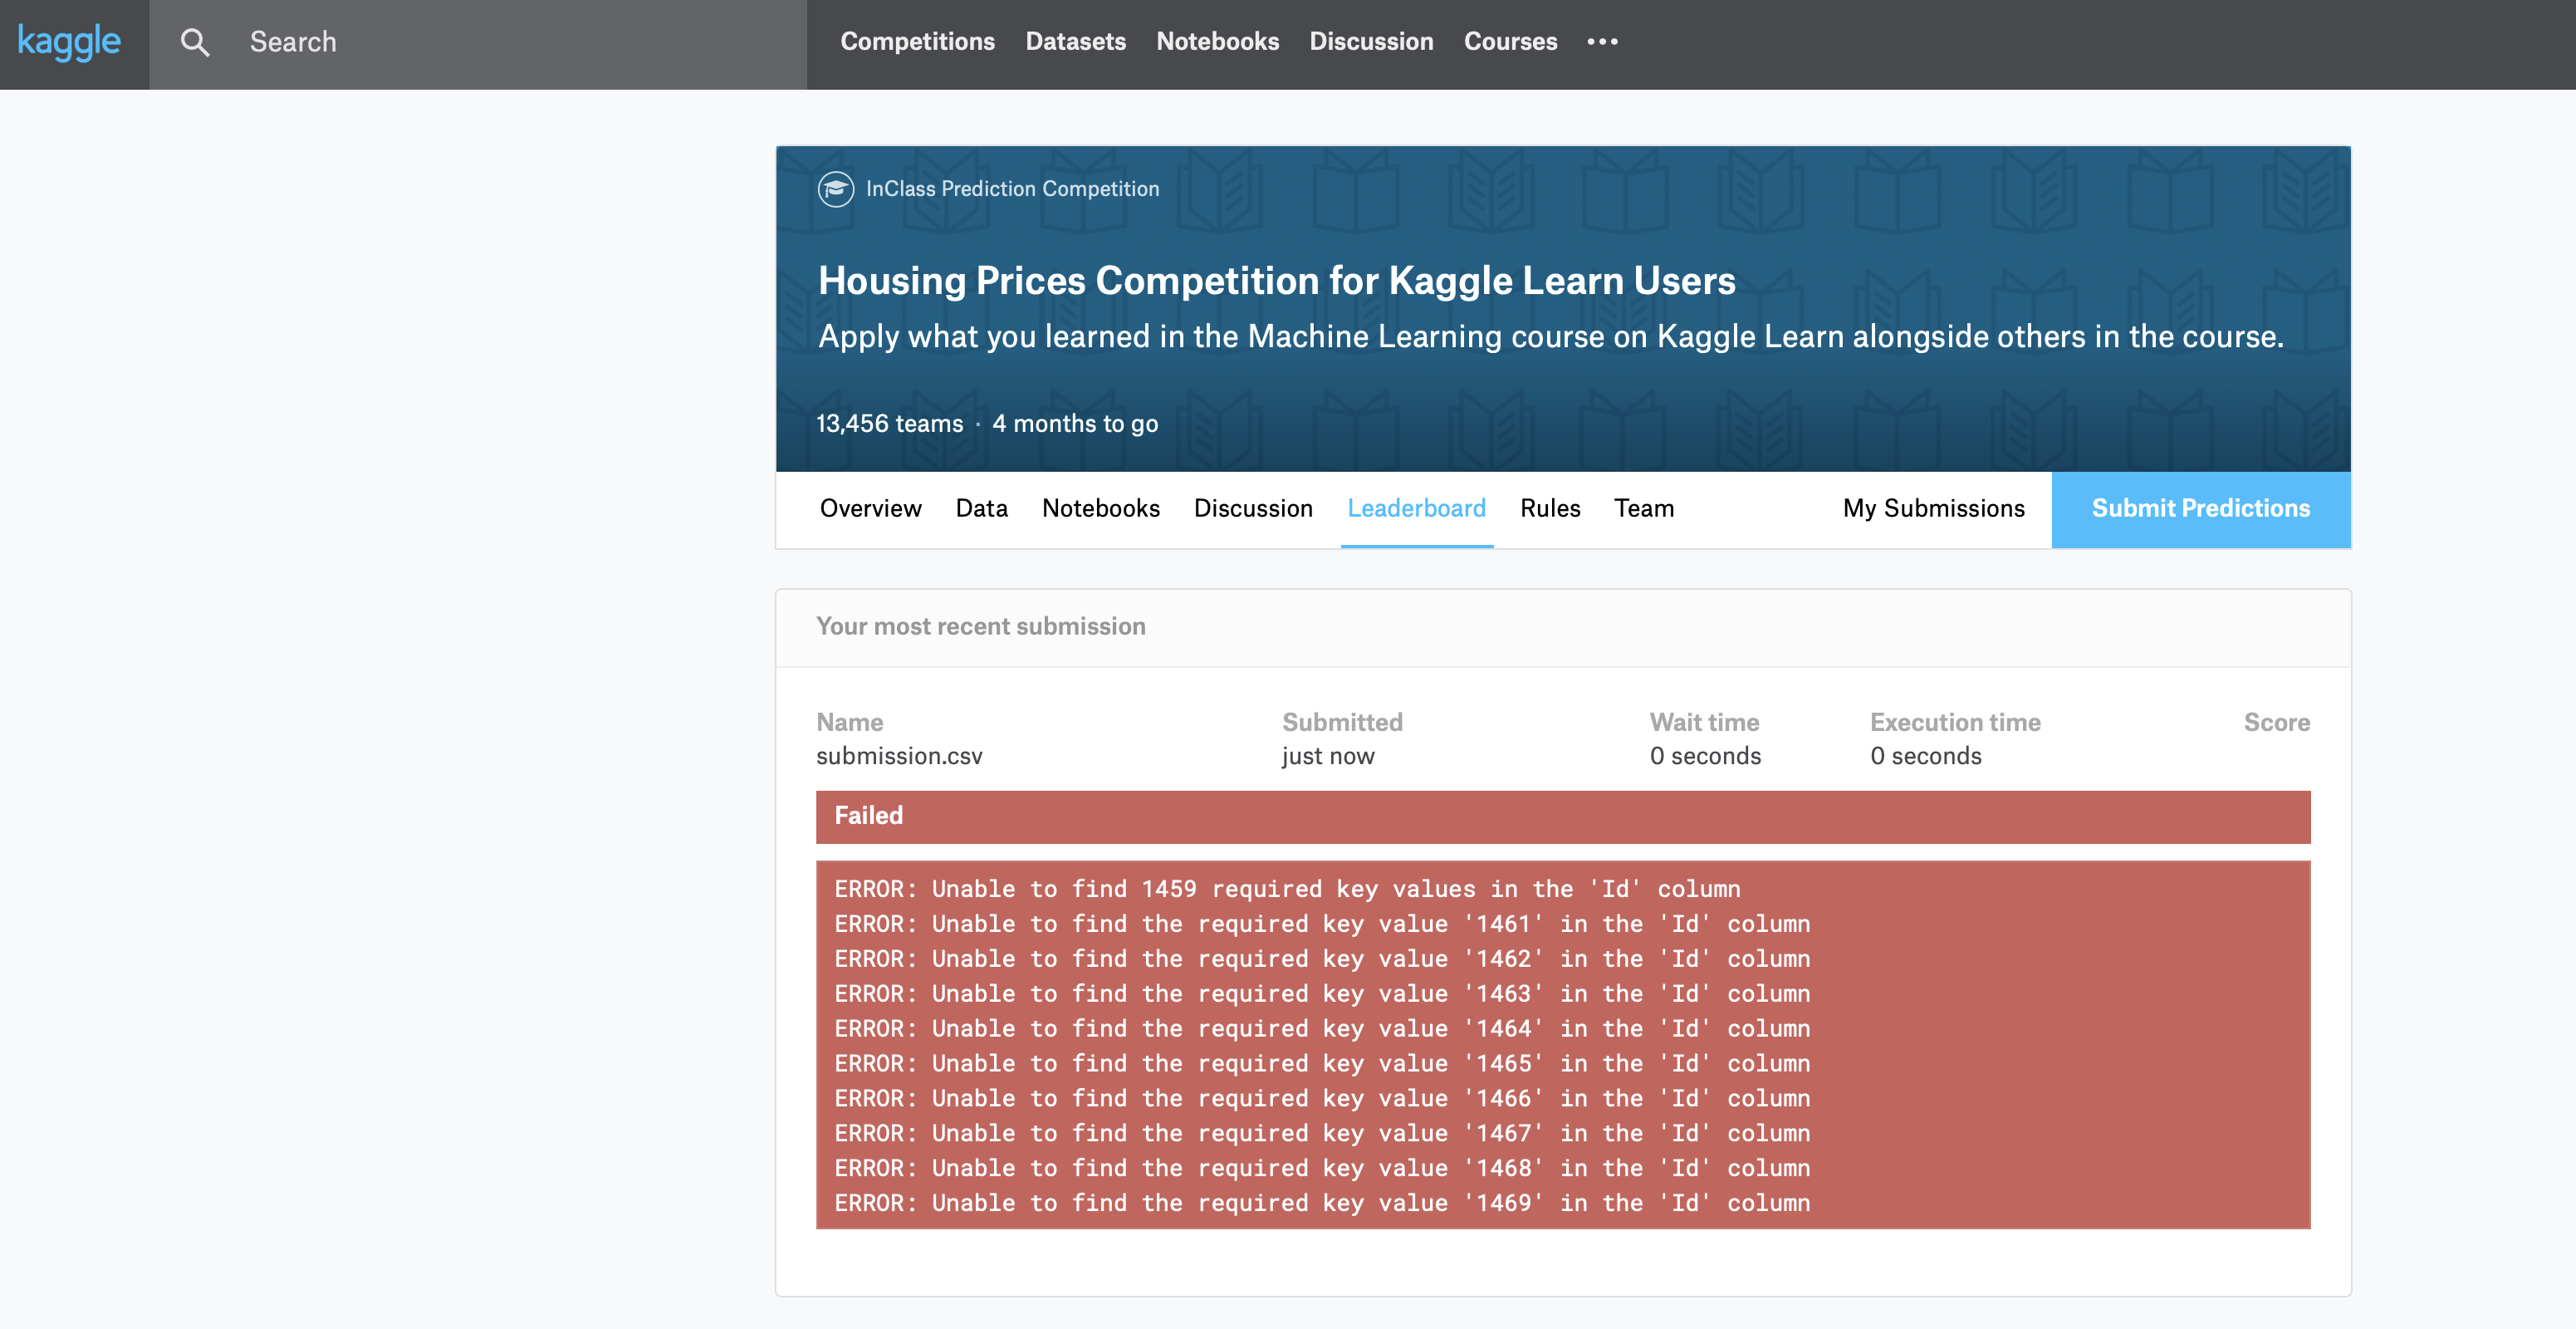The image size is (2576, 1329).
Task: Click the Kaggle logo
Action: click(x=69, y=42)
